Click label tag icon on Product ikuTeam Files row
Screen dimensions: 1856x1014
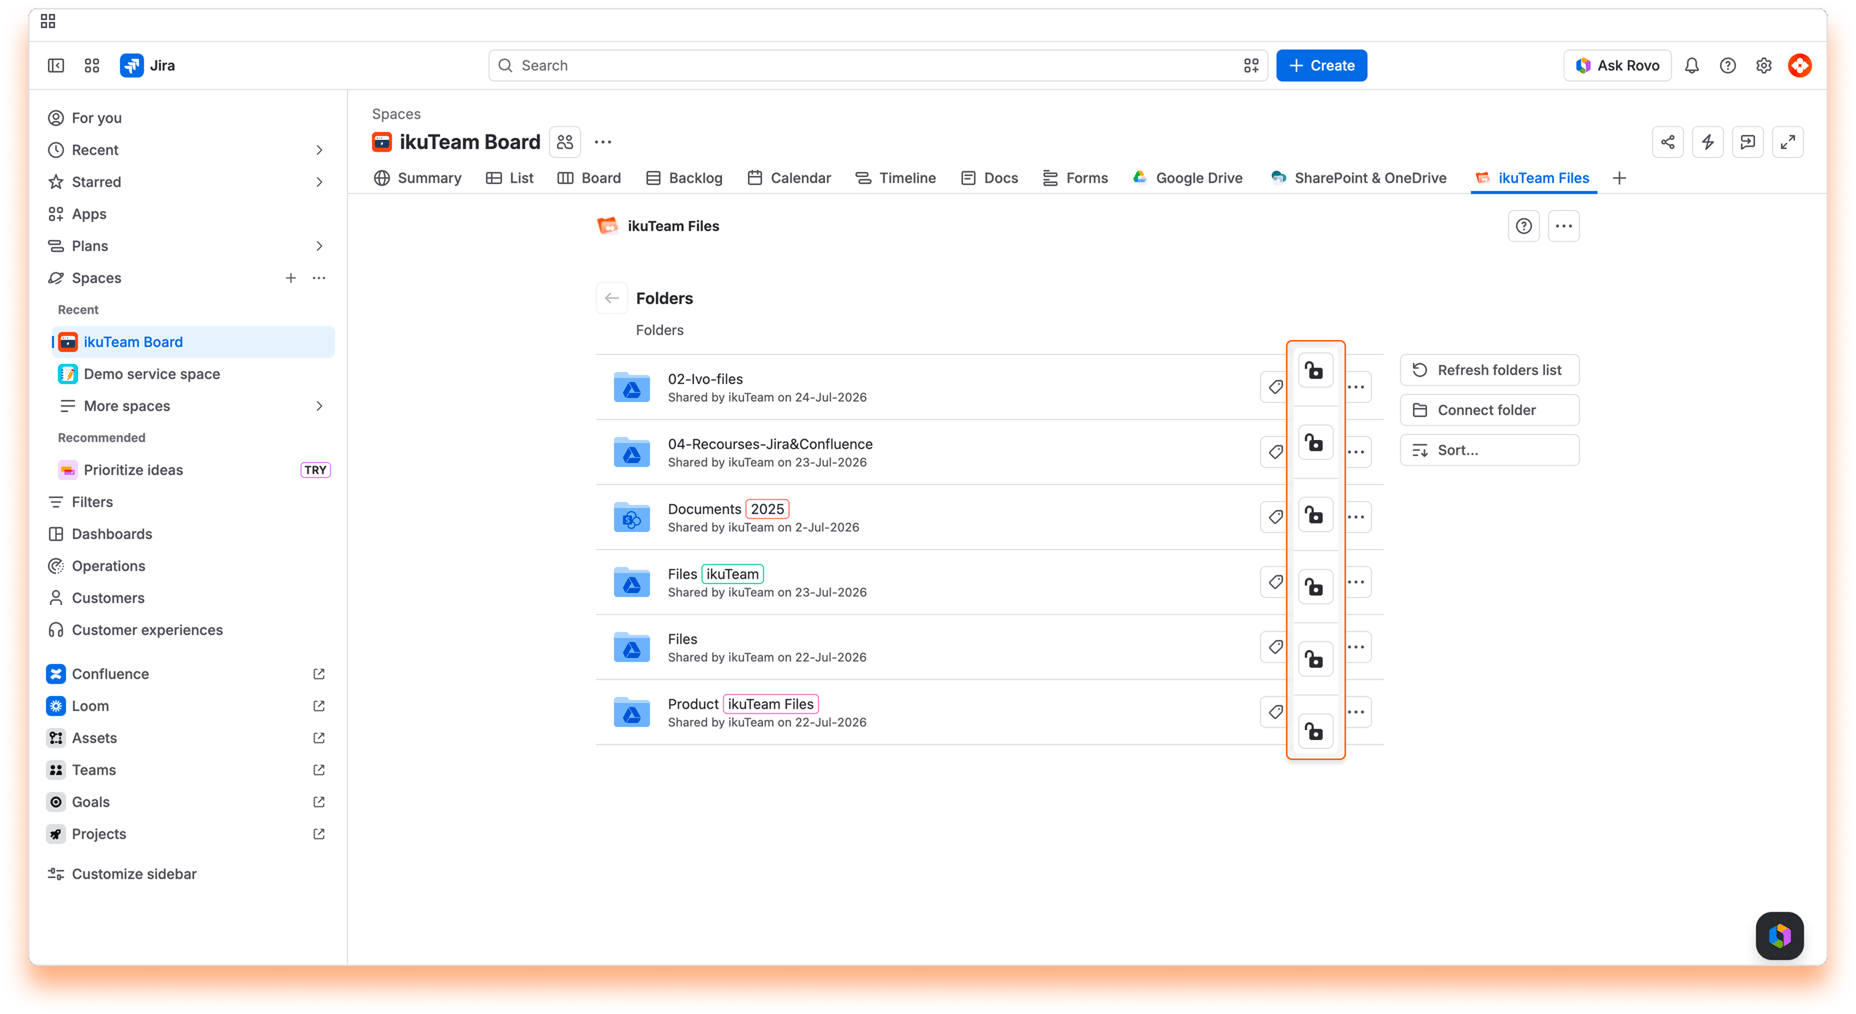point(1275,712)
